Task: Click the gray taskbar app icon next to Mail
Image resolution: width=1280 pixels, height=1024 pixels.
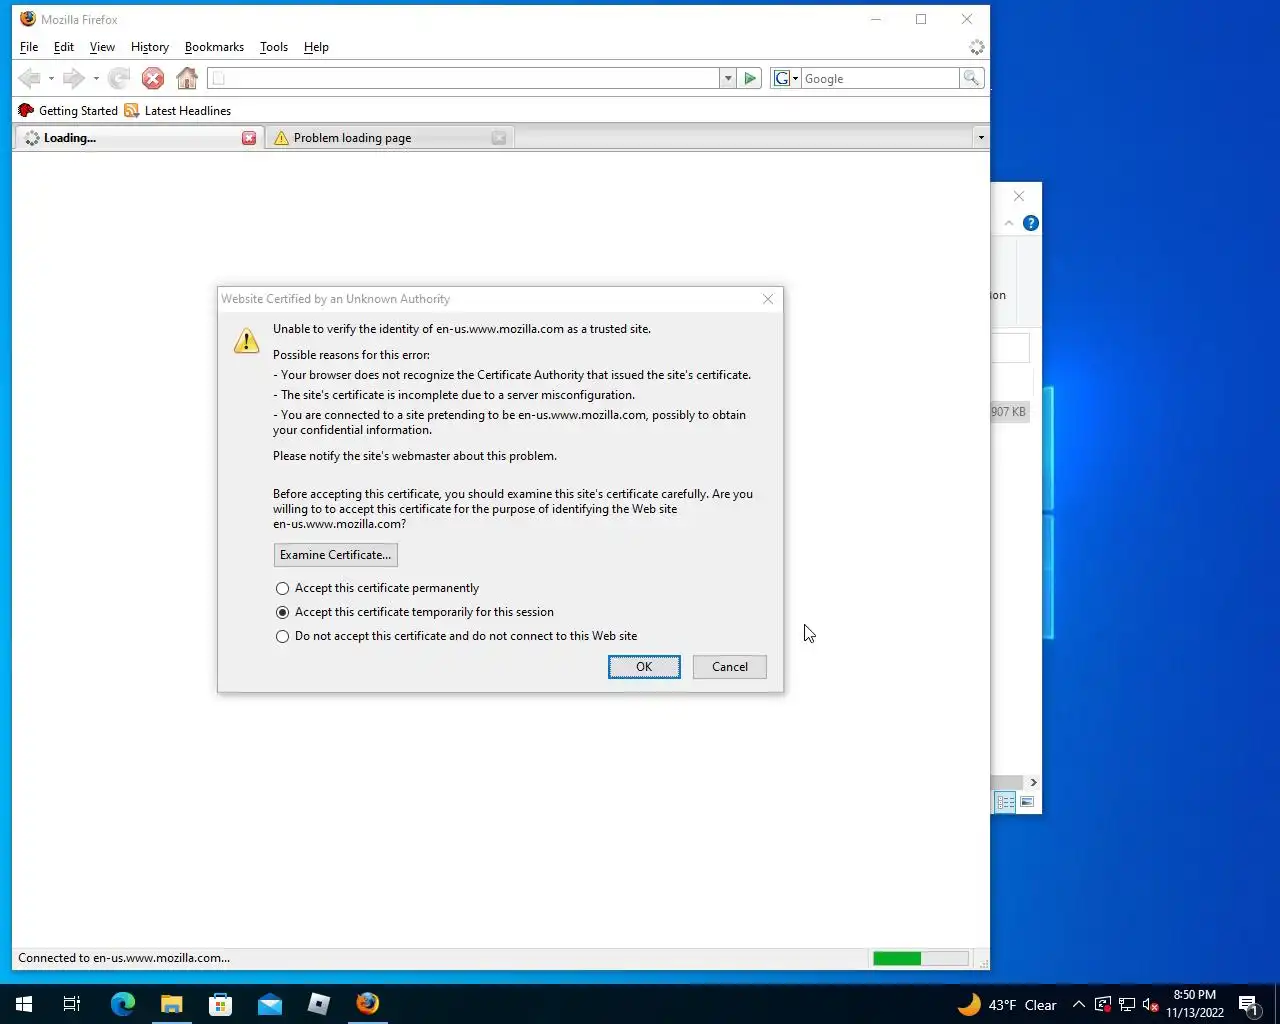Action: (x=319, y=1004)
